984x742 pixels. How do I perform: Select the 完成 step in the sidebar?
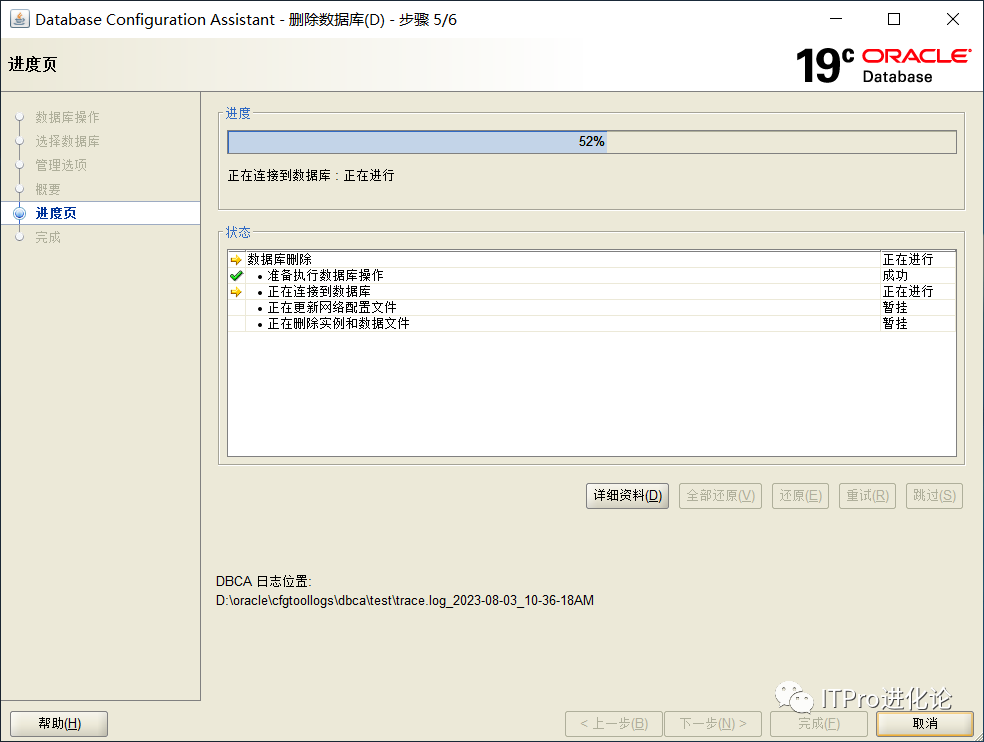tap(48, 237)
